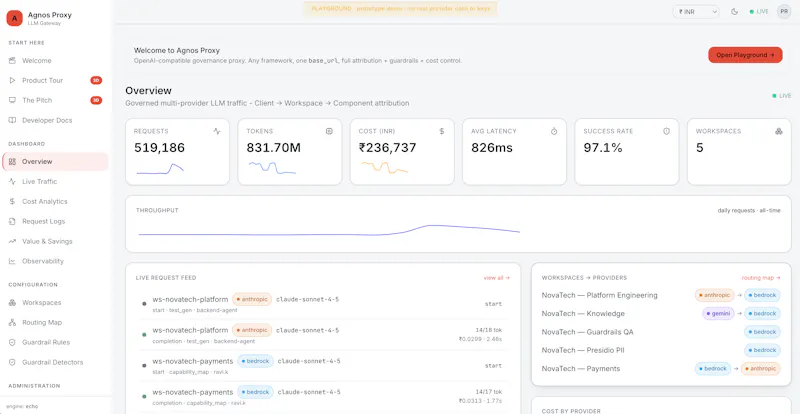This screenshot has height=414, width=800.
Task: Click the bedrock tag for Presidio PII
Action: [x=762, y=351]
